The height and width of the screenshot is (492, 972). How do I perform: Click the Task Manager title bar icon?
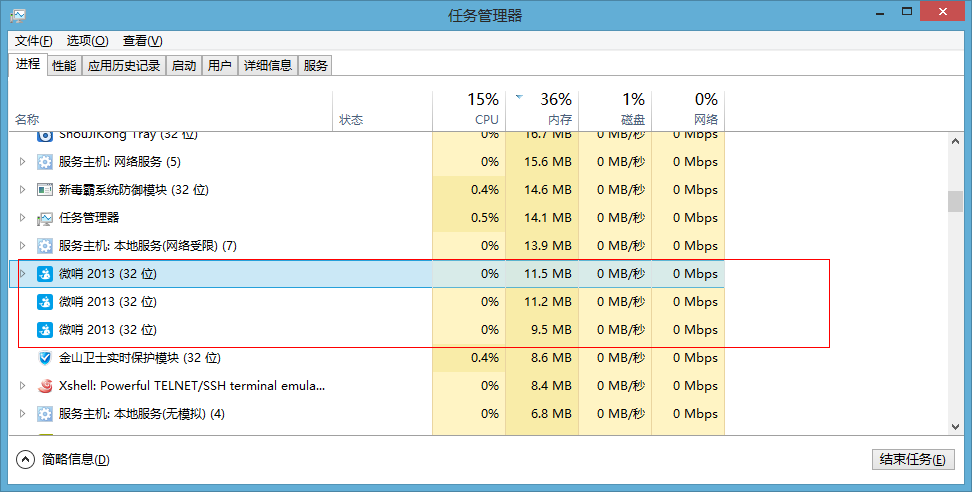pyautogui.click(x=19, y=15)
